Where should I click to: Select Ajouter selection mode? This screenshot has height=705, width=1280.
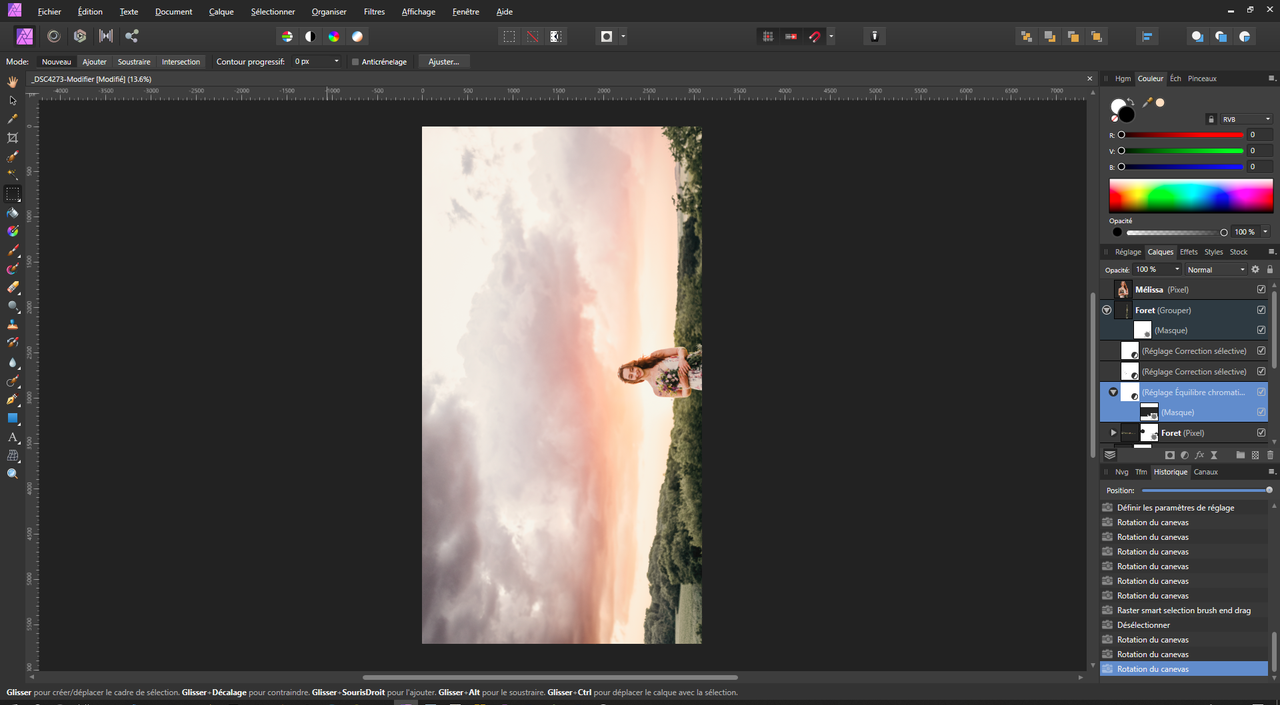click(x=95, y=62)
